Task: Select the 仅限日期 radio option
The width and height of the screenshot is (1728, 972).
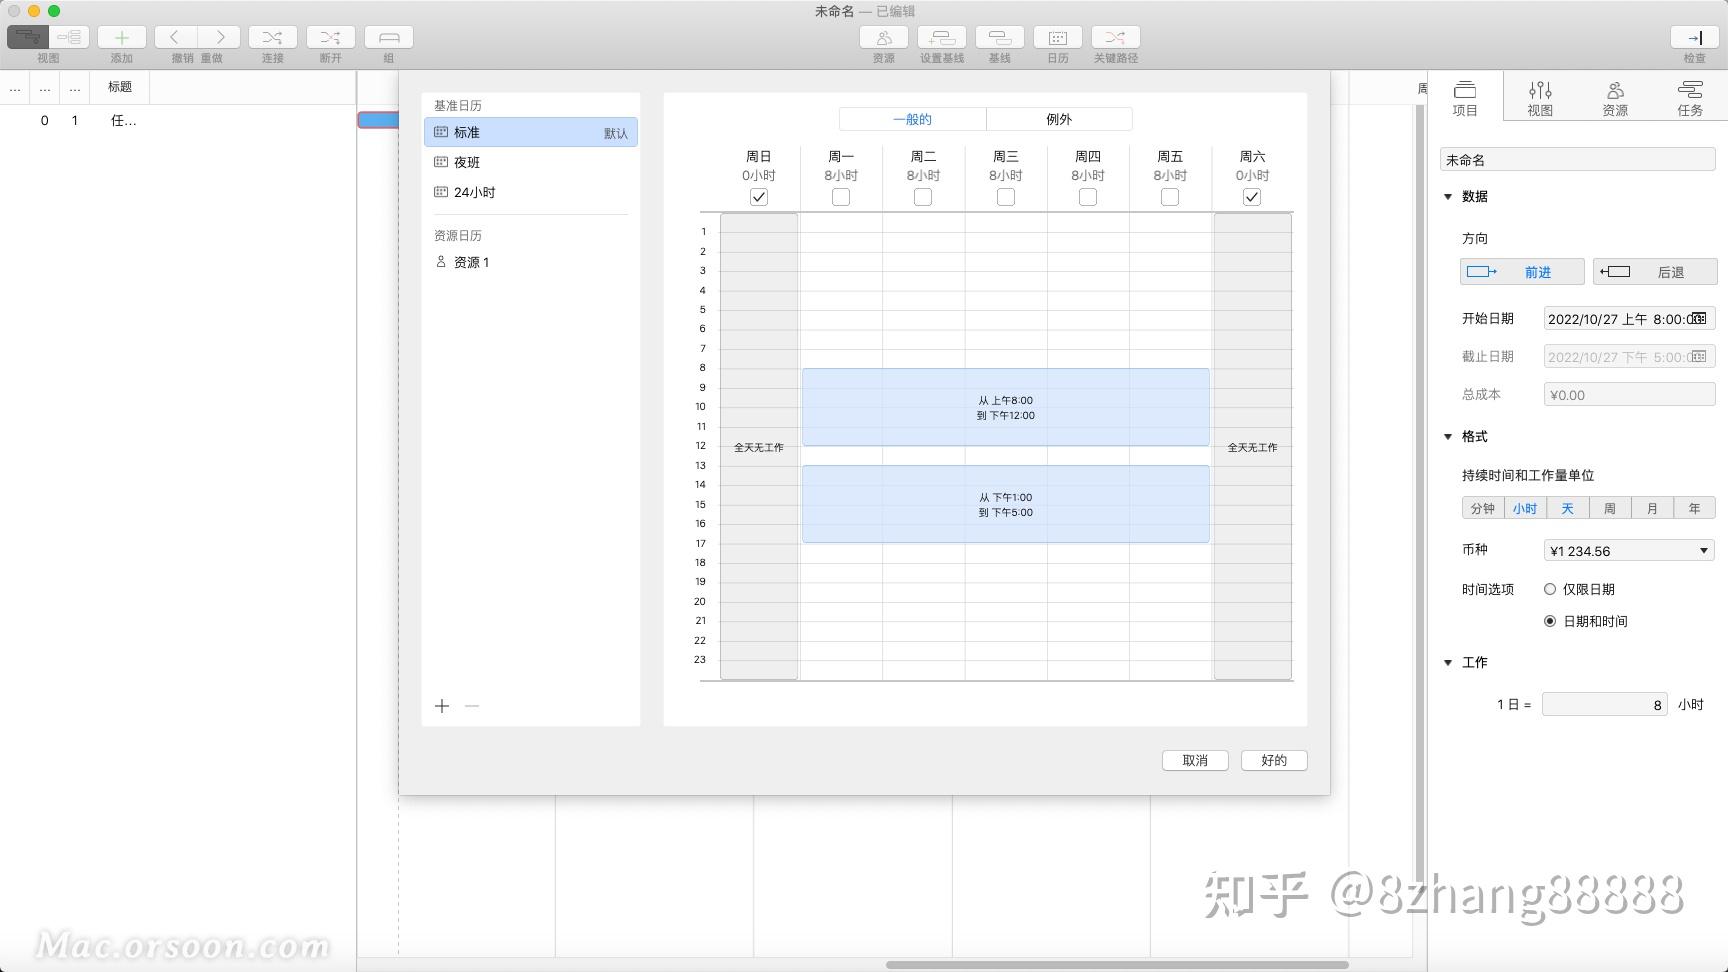Action: click(1550, 589)
